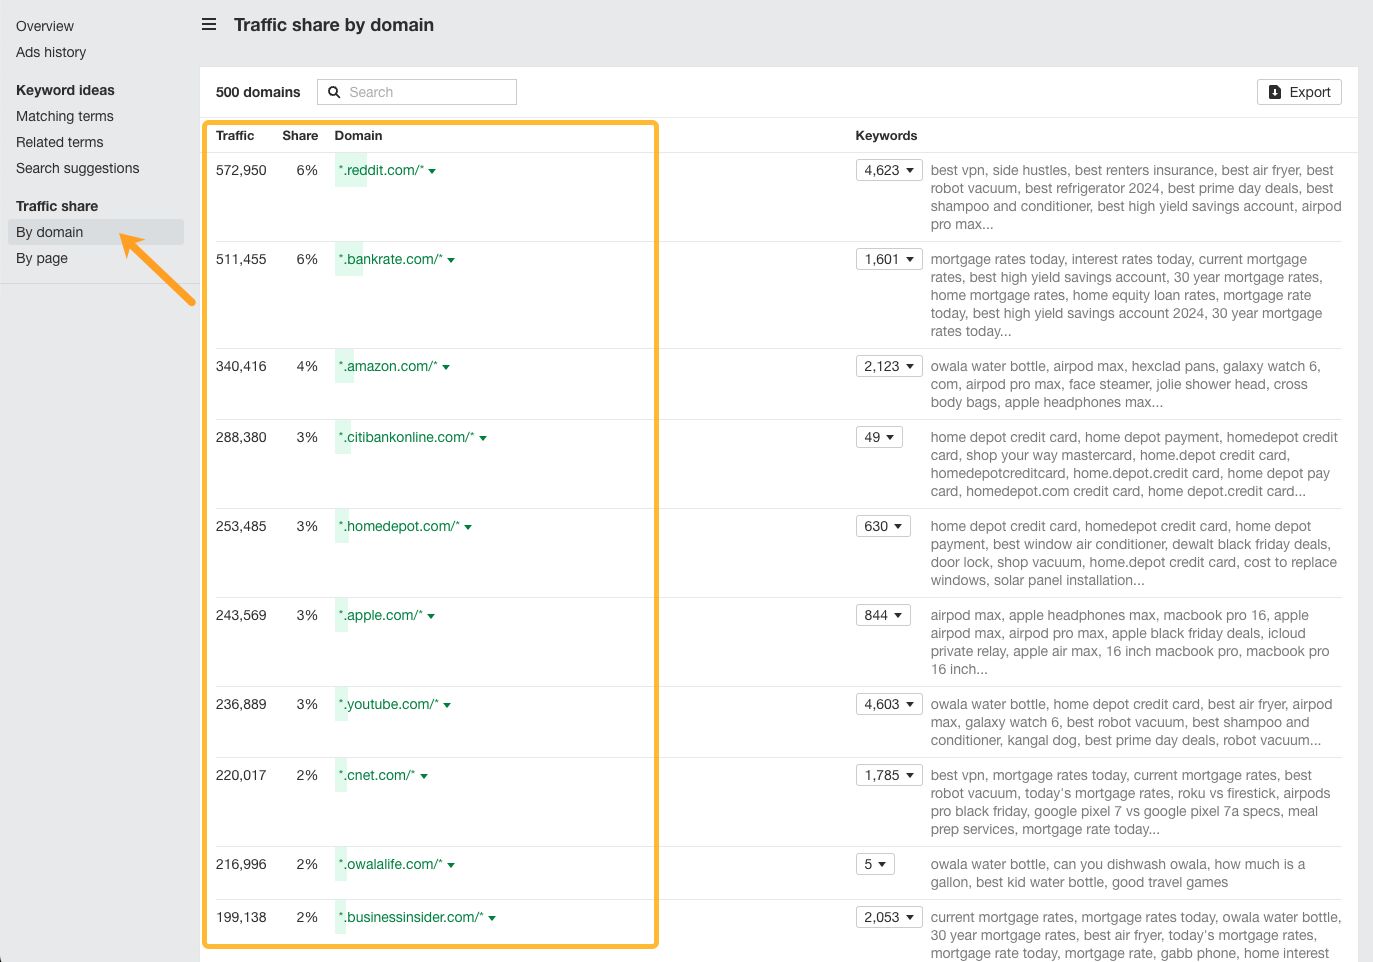Open the 1,601 keywords dropdown for bankrate
The height and width of the screenshot is (962, 1373).
888,259
